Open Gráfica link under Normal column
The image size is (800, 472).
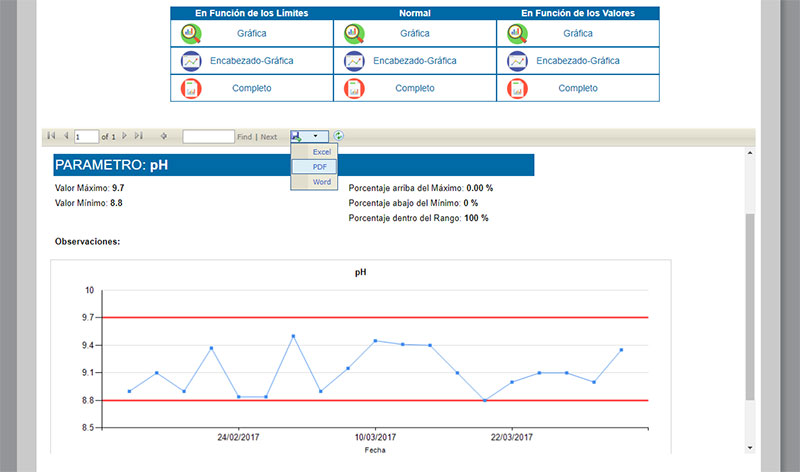[415, 34]
